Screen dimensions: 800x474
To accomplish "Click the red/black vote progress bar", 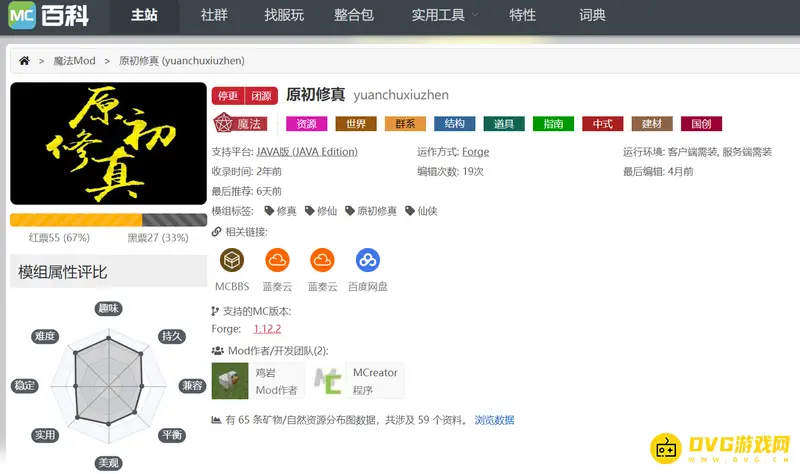I will pyautogui.click(x=108, y=220).
